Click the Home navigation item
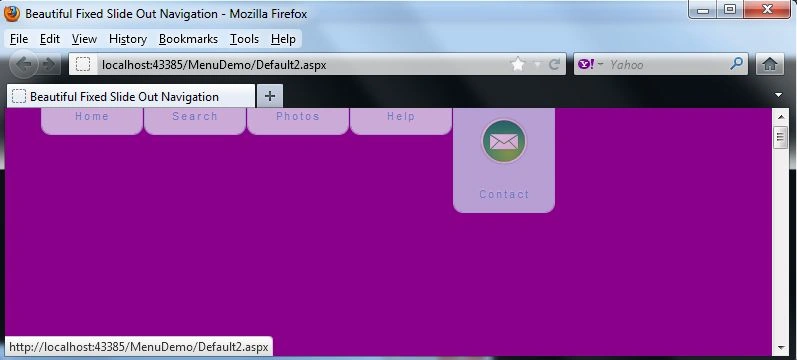797x360 pixels. [x=91, y=121]
